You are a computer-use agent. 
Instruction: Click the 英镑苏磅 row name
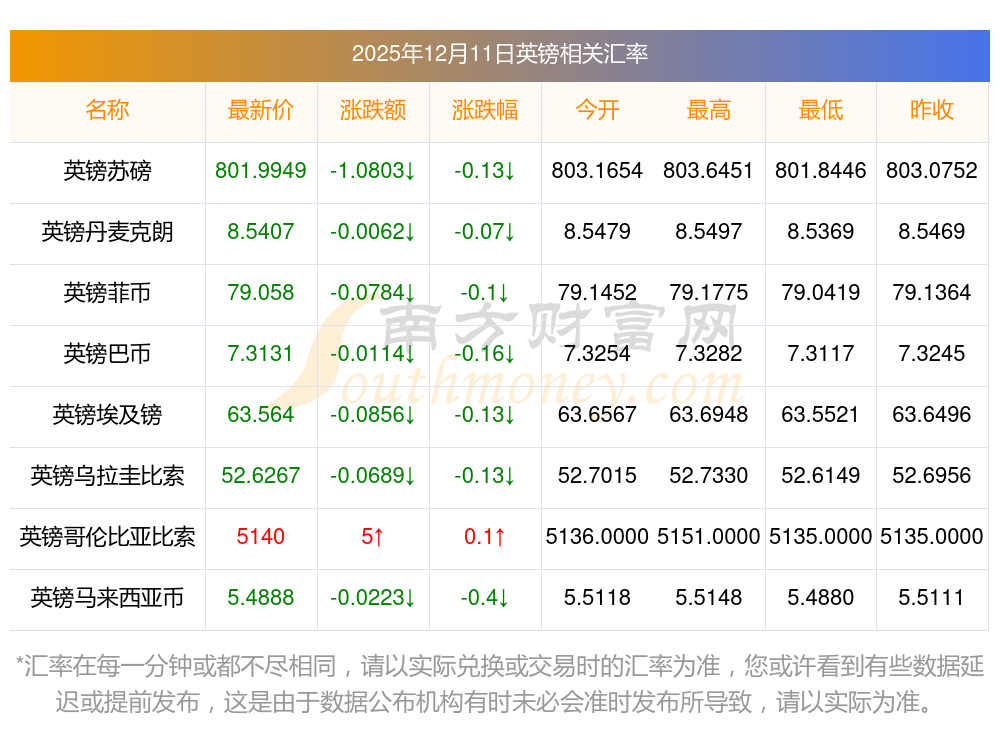point(107,170)
